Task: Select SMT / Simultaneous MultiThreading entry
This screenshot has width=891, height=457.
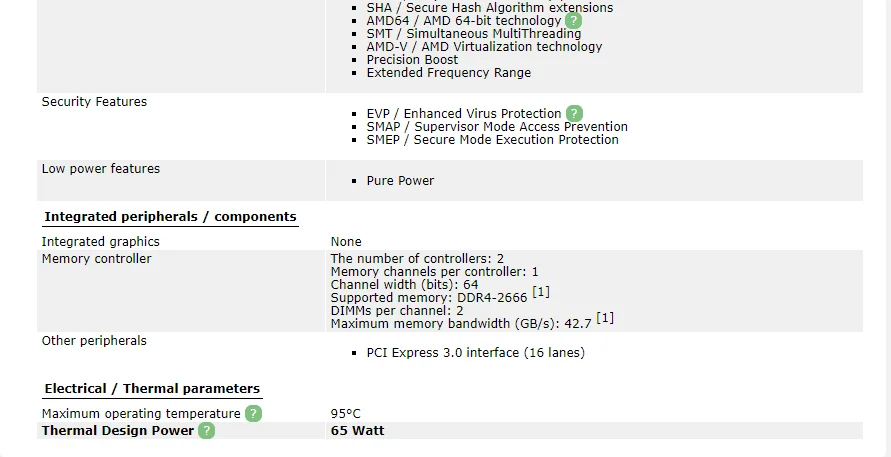Action: tap(473, 34)
